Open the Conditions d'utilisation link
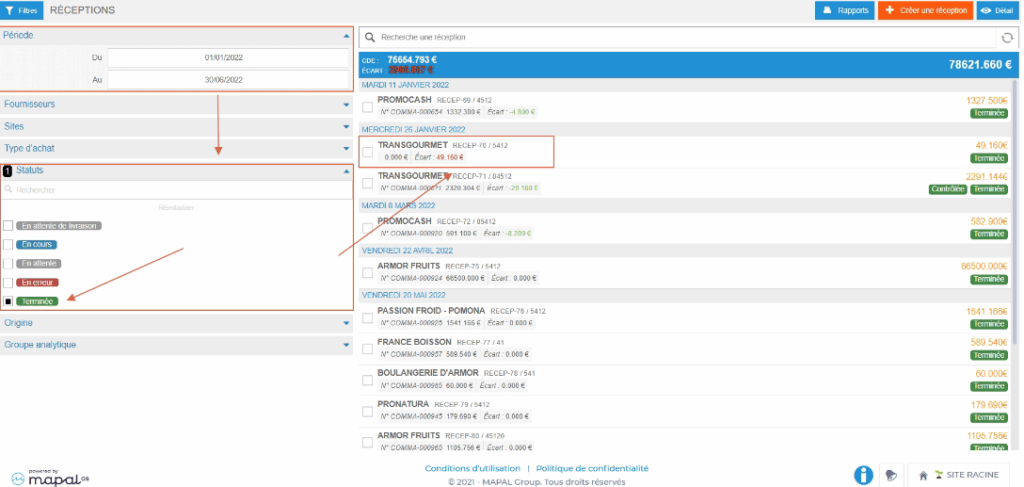 coord(472,468)
